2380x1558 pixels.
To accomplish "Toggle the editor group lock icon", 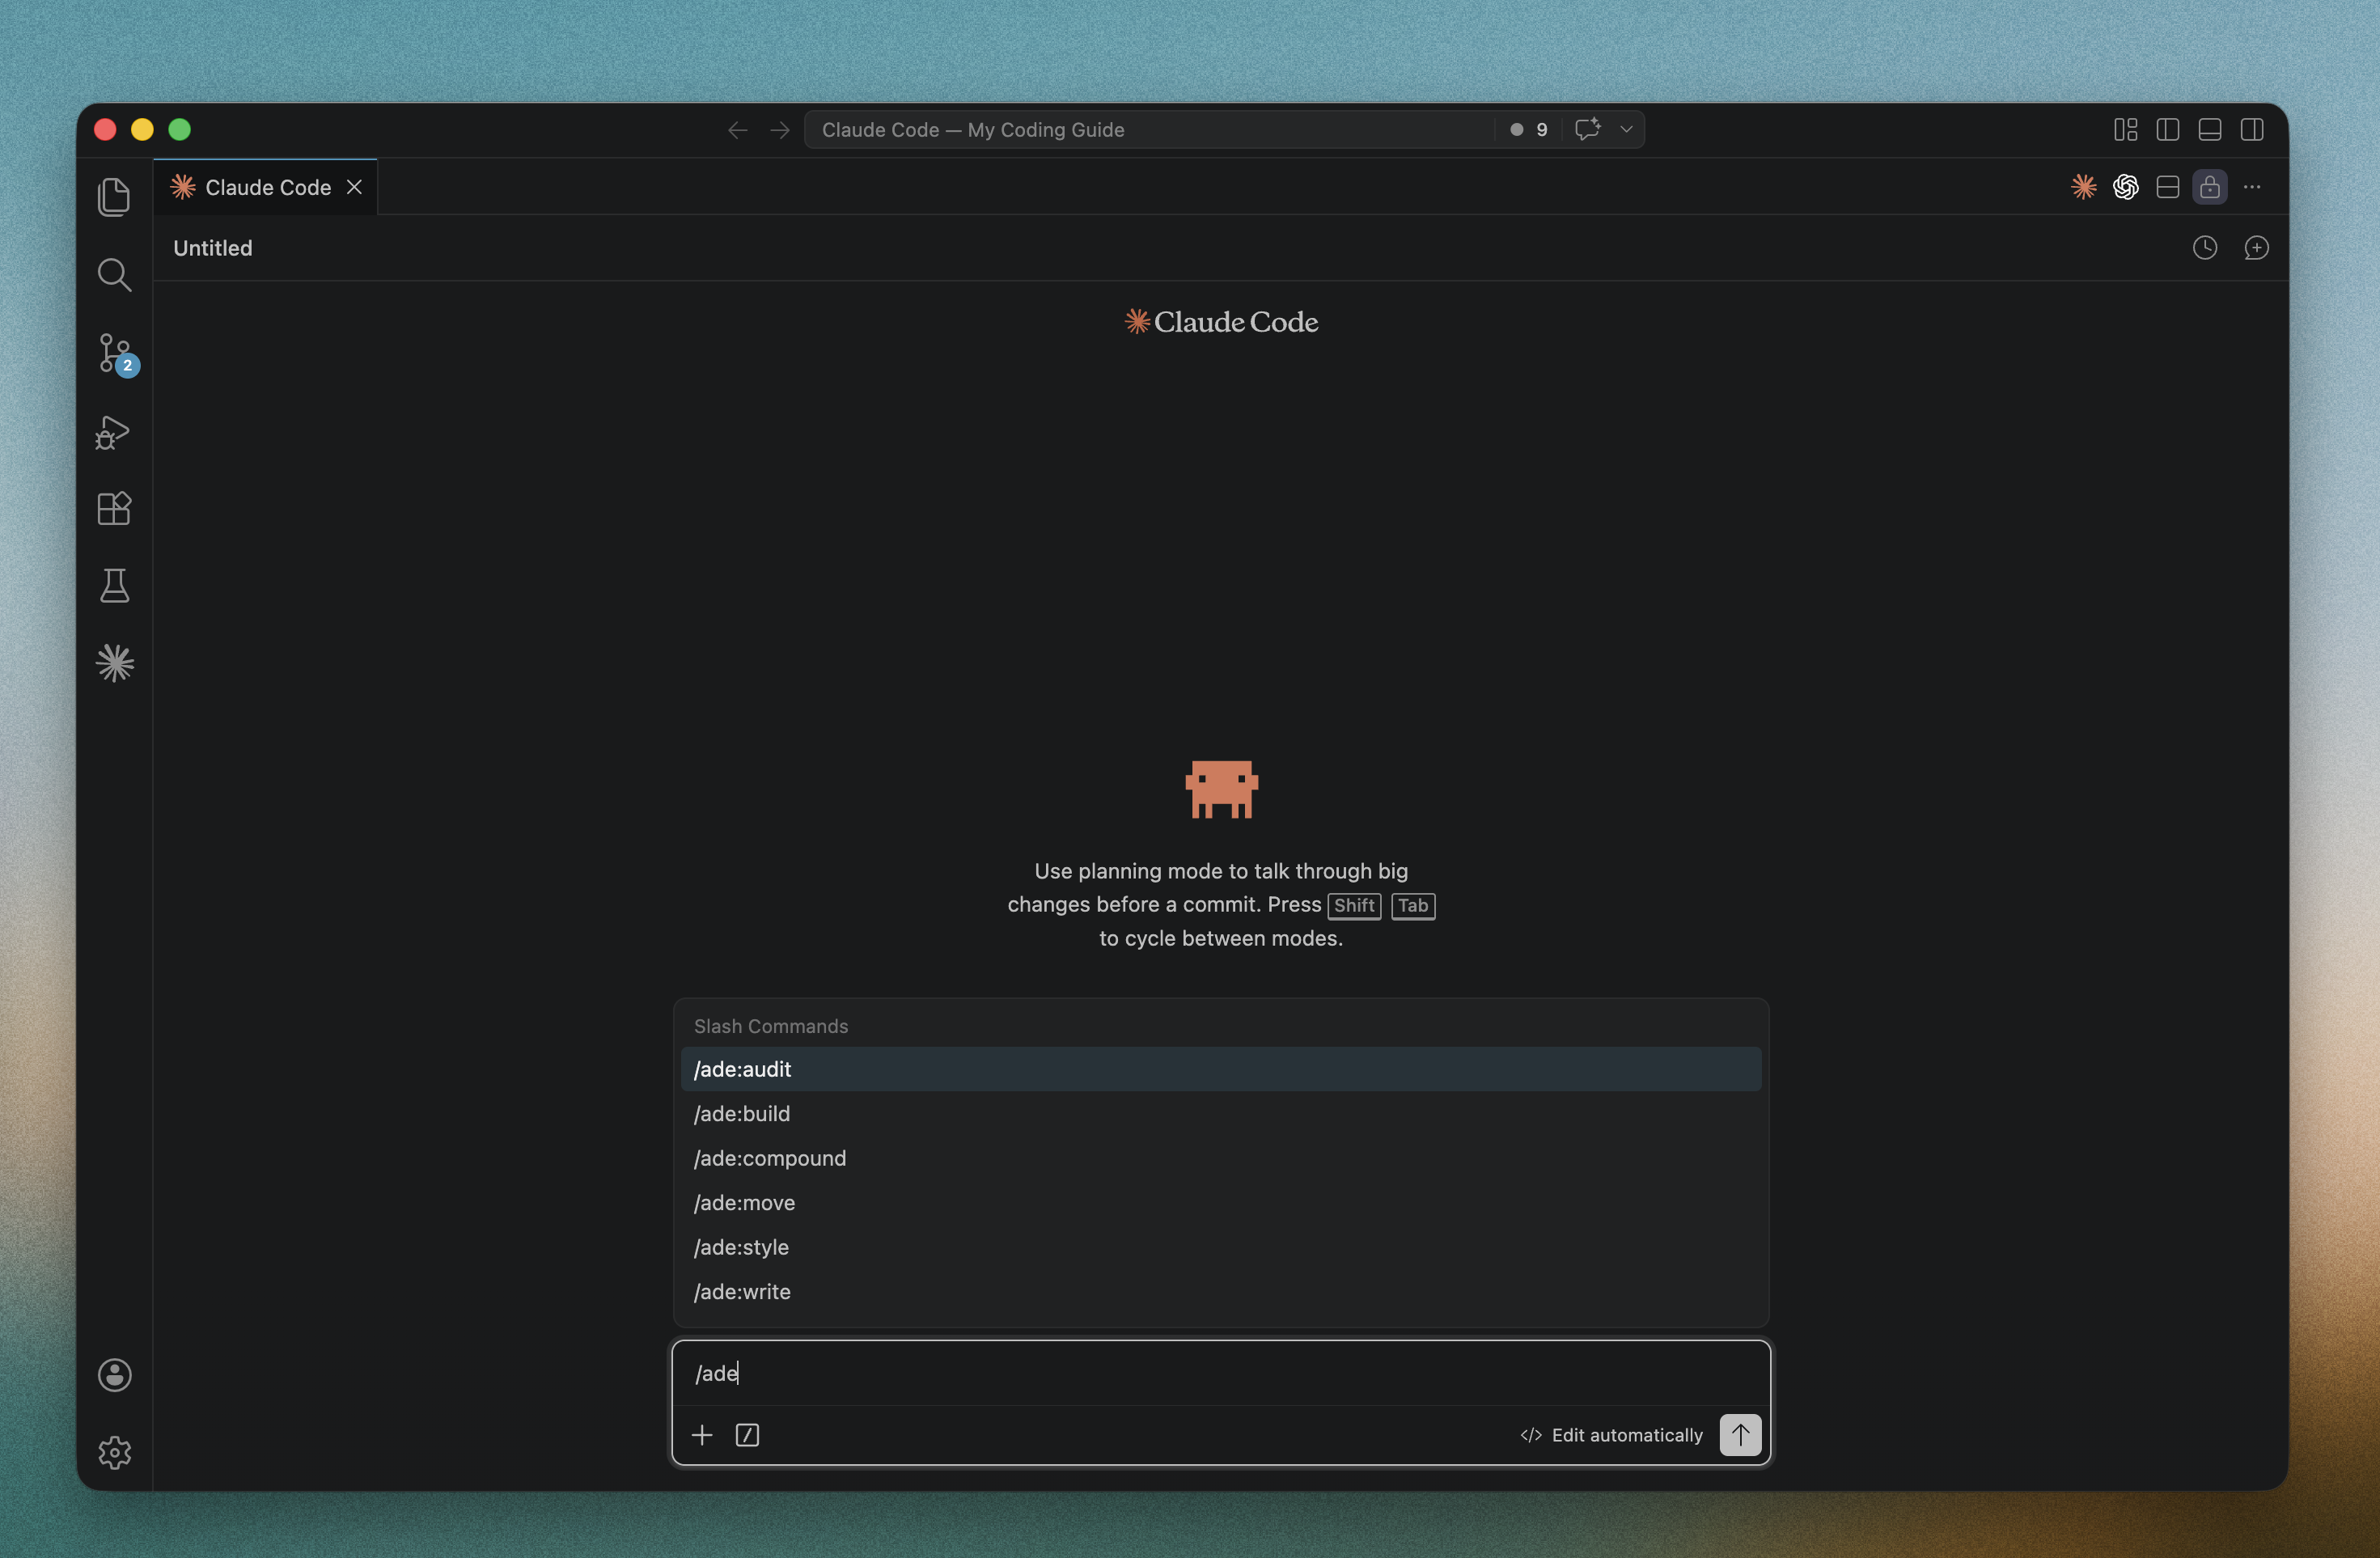I will coord(2209,187).
